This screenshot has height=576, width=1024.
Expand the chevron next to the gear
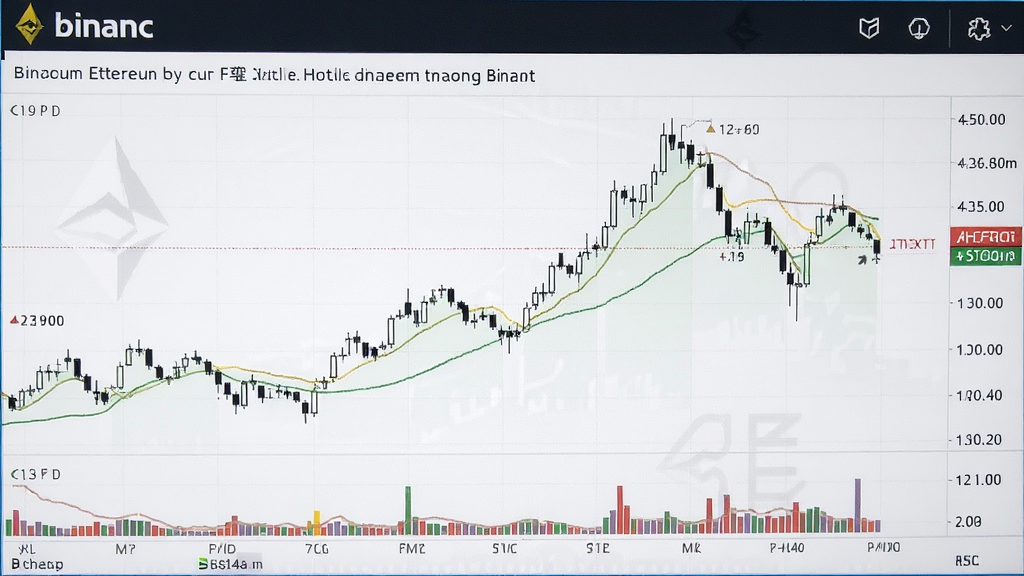pyautogui.click(x=1006, y=29)
